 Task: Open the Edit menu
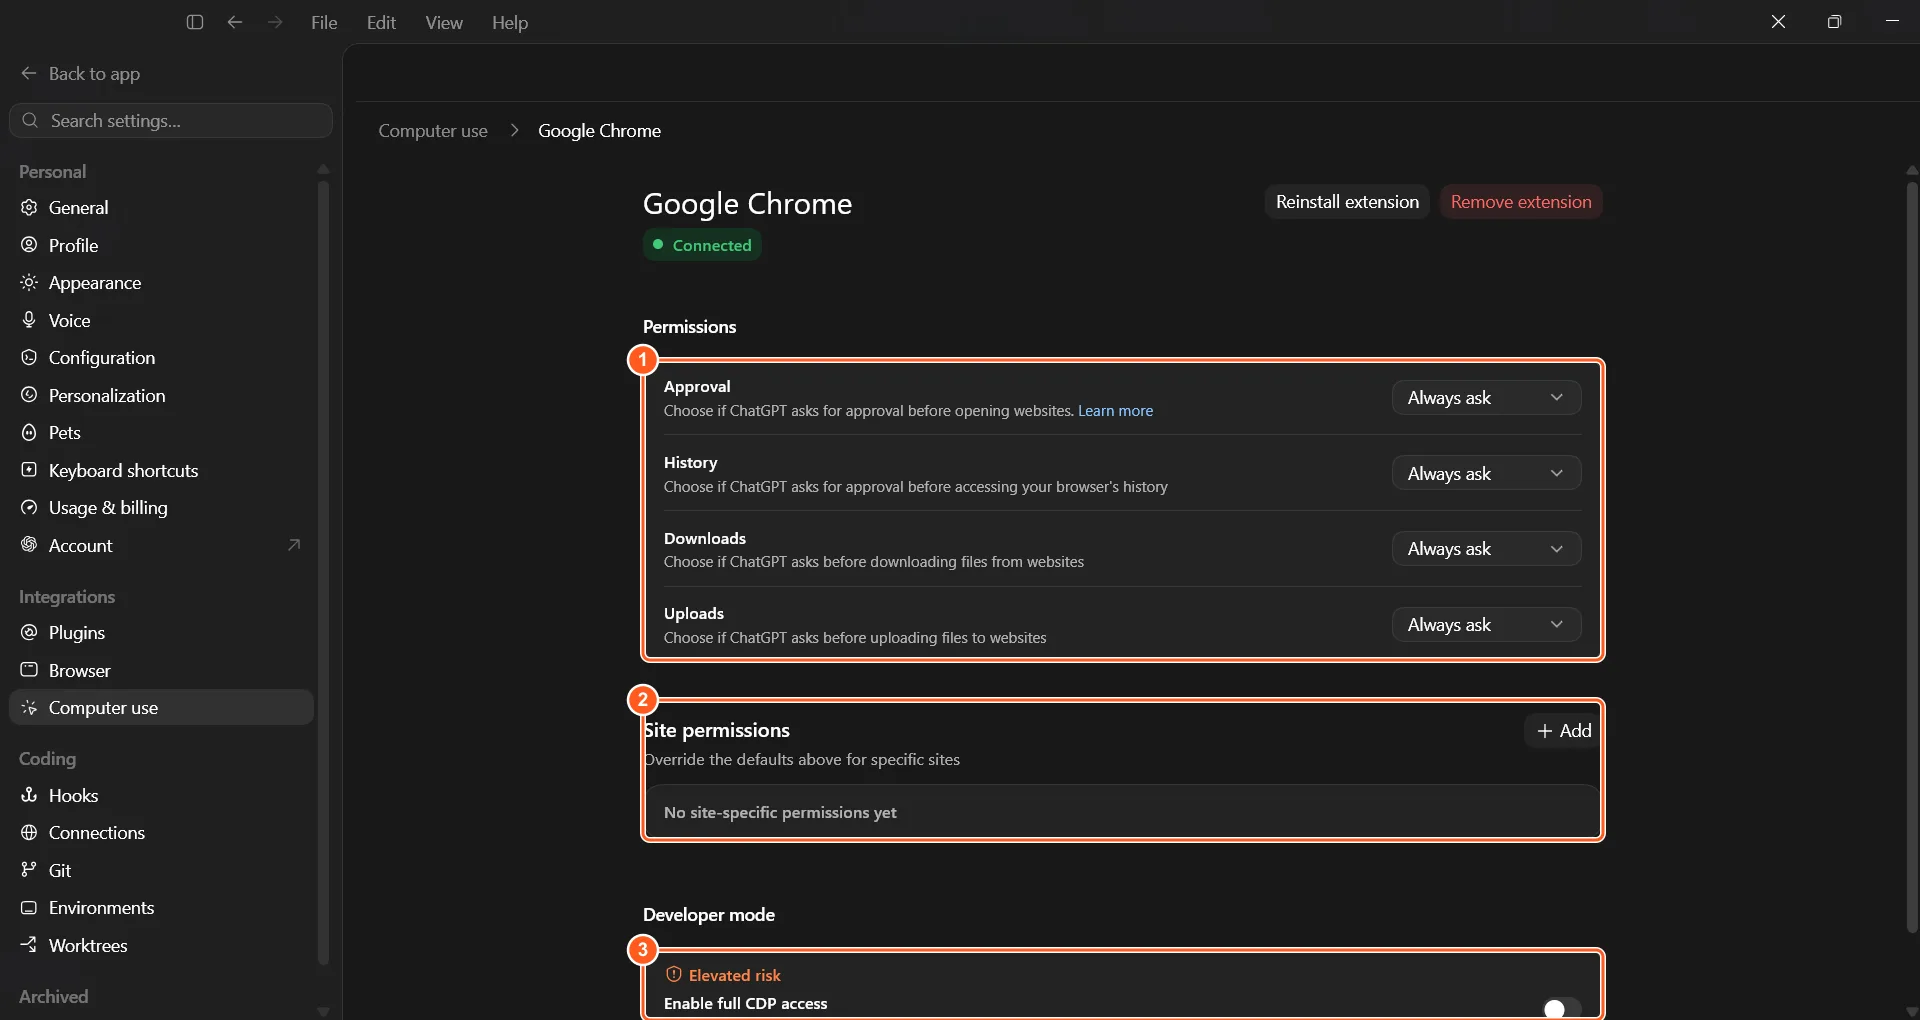coord(381,22)
